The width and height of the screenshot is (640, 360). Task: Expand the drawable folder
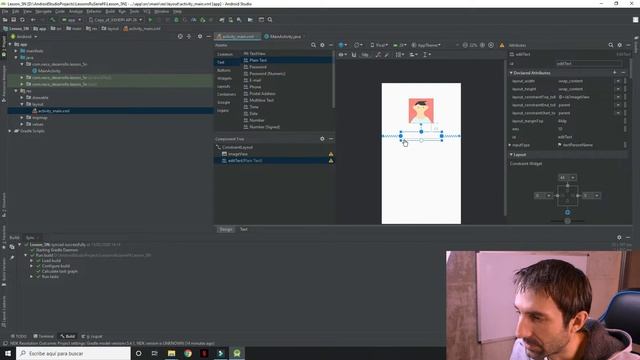(x=22, y=98)
